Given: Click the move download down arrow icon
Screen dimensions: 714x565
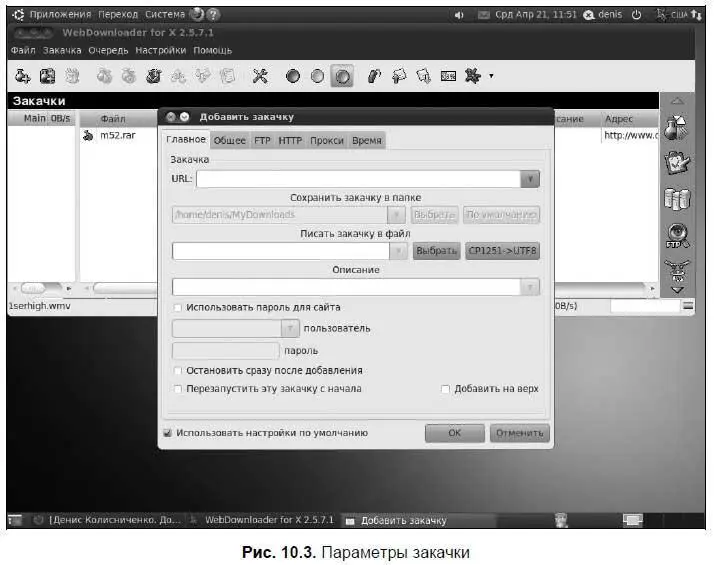Looking at the screenshot, I should [x=423, y=76].
